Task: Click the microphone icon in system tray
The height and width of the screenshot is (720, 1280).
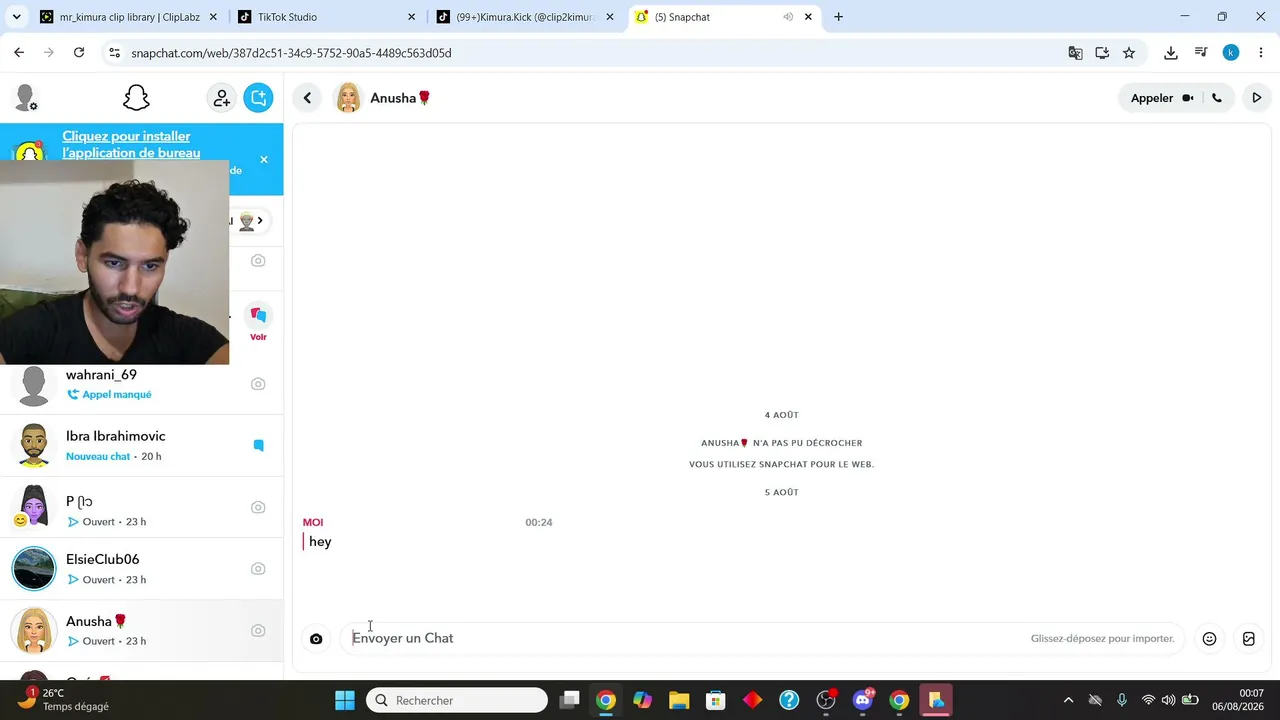Action: click(x=1122, y=700)
